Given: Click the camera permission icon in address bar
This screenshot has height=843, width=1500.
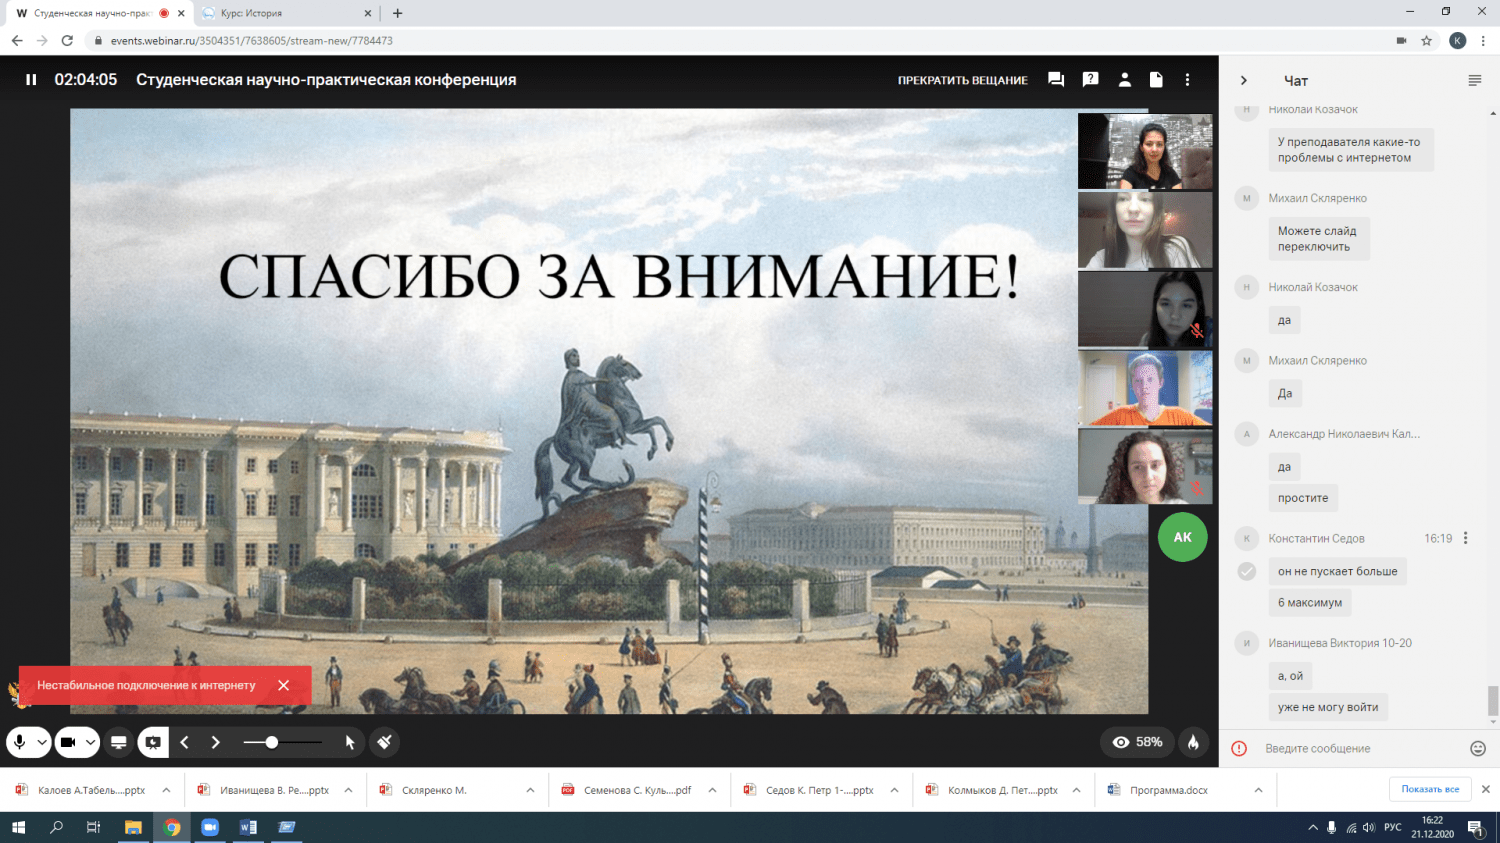Looking at the screenshot, I should pyautogui.click(x=1401, y=41).
